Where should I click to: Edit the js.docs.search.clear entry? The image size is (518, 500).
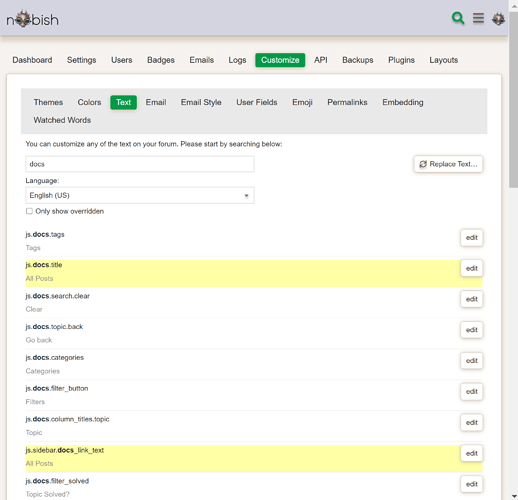(x=472, y=299)
